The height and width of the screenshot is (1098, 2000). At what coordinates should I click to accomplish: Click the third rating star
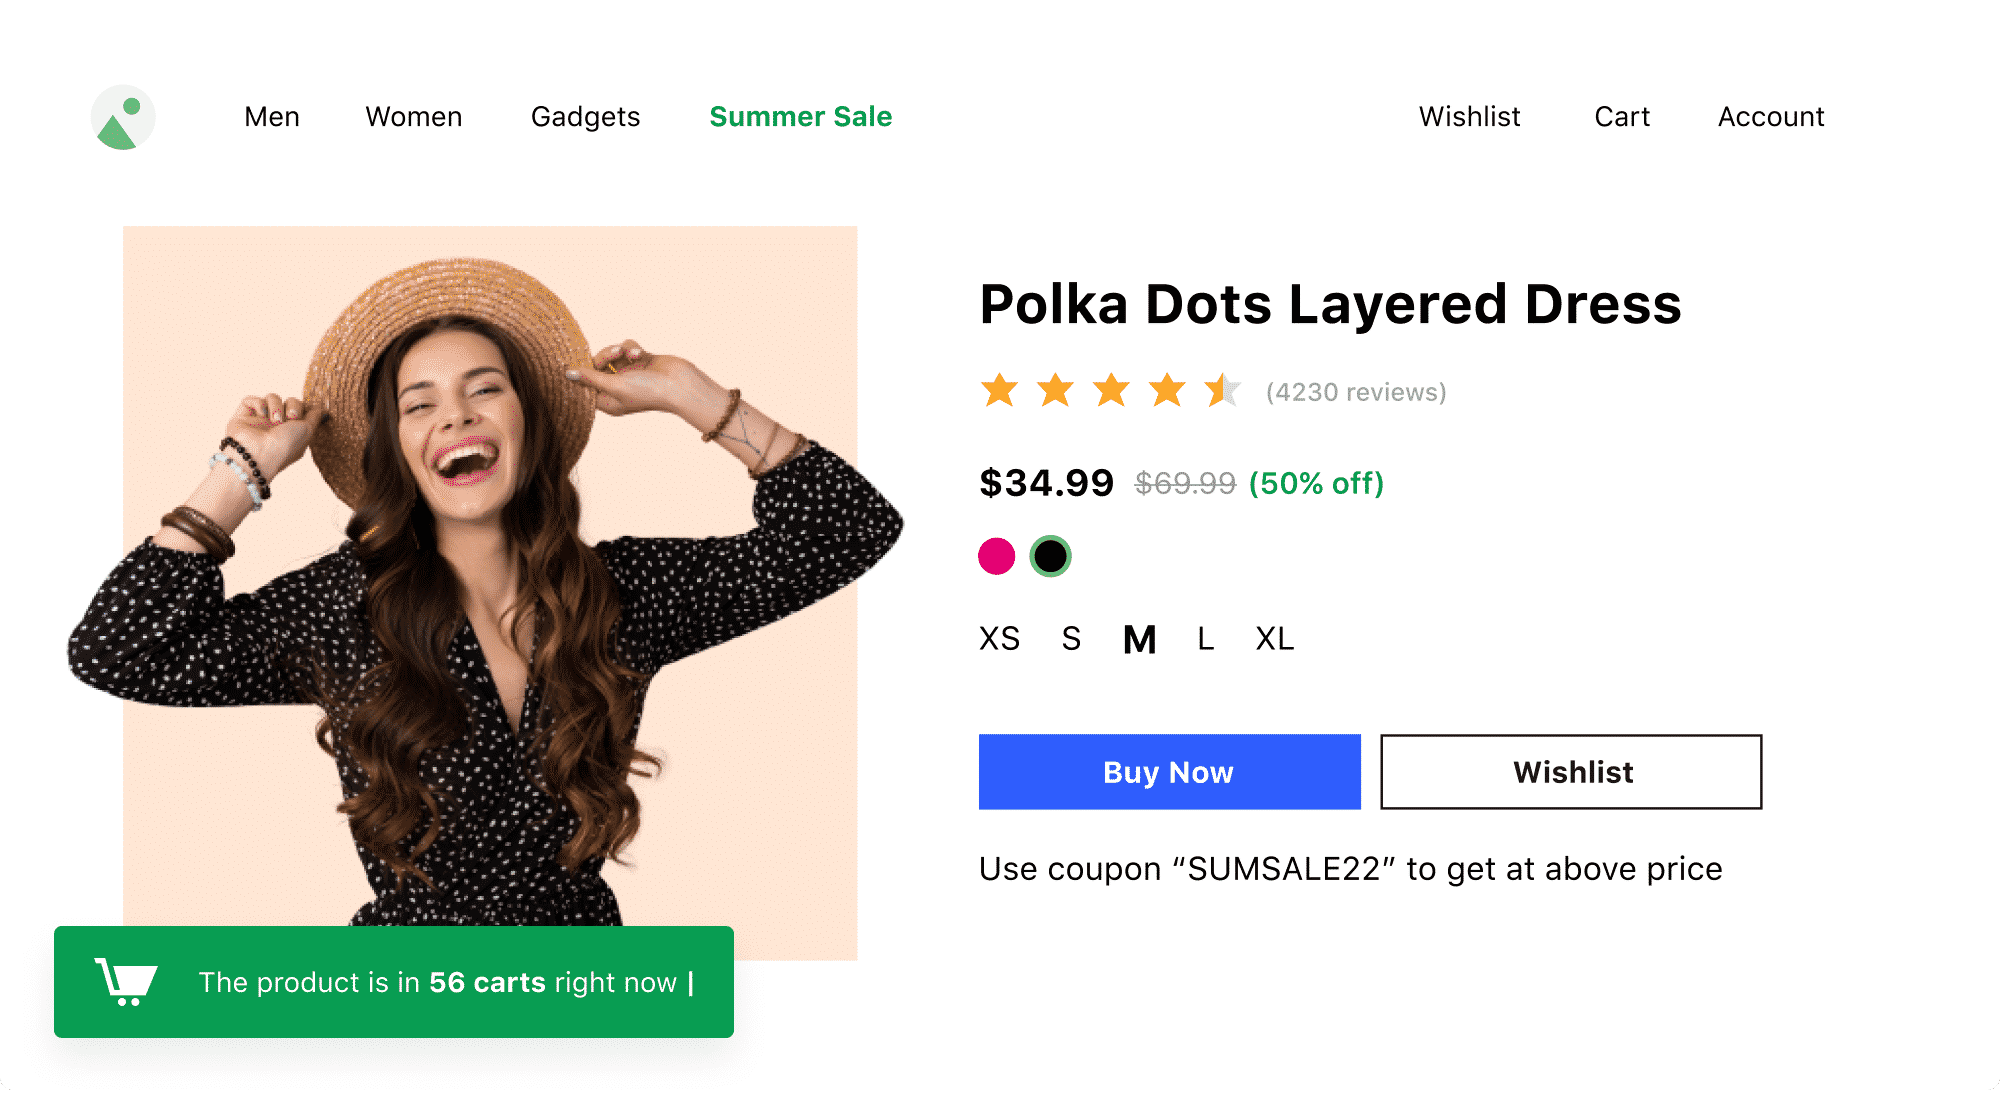[1110, 391]
